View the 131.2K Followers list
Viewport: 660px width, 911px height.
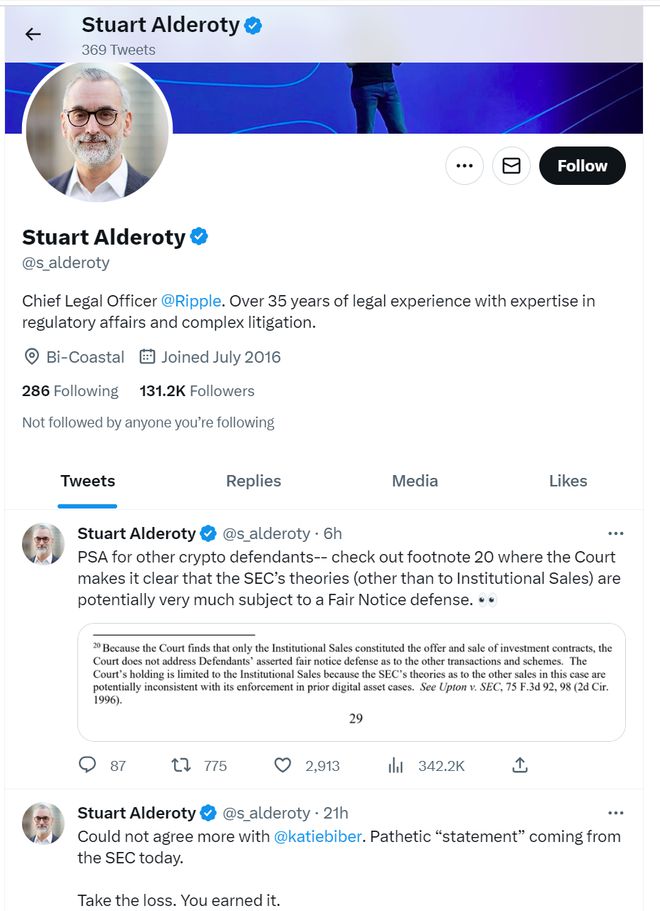pos(197,391)
